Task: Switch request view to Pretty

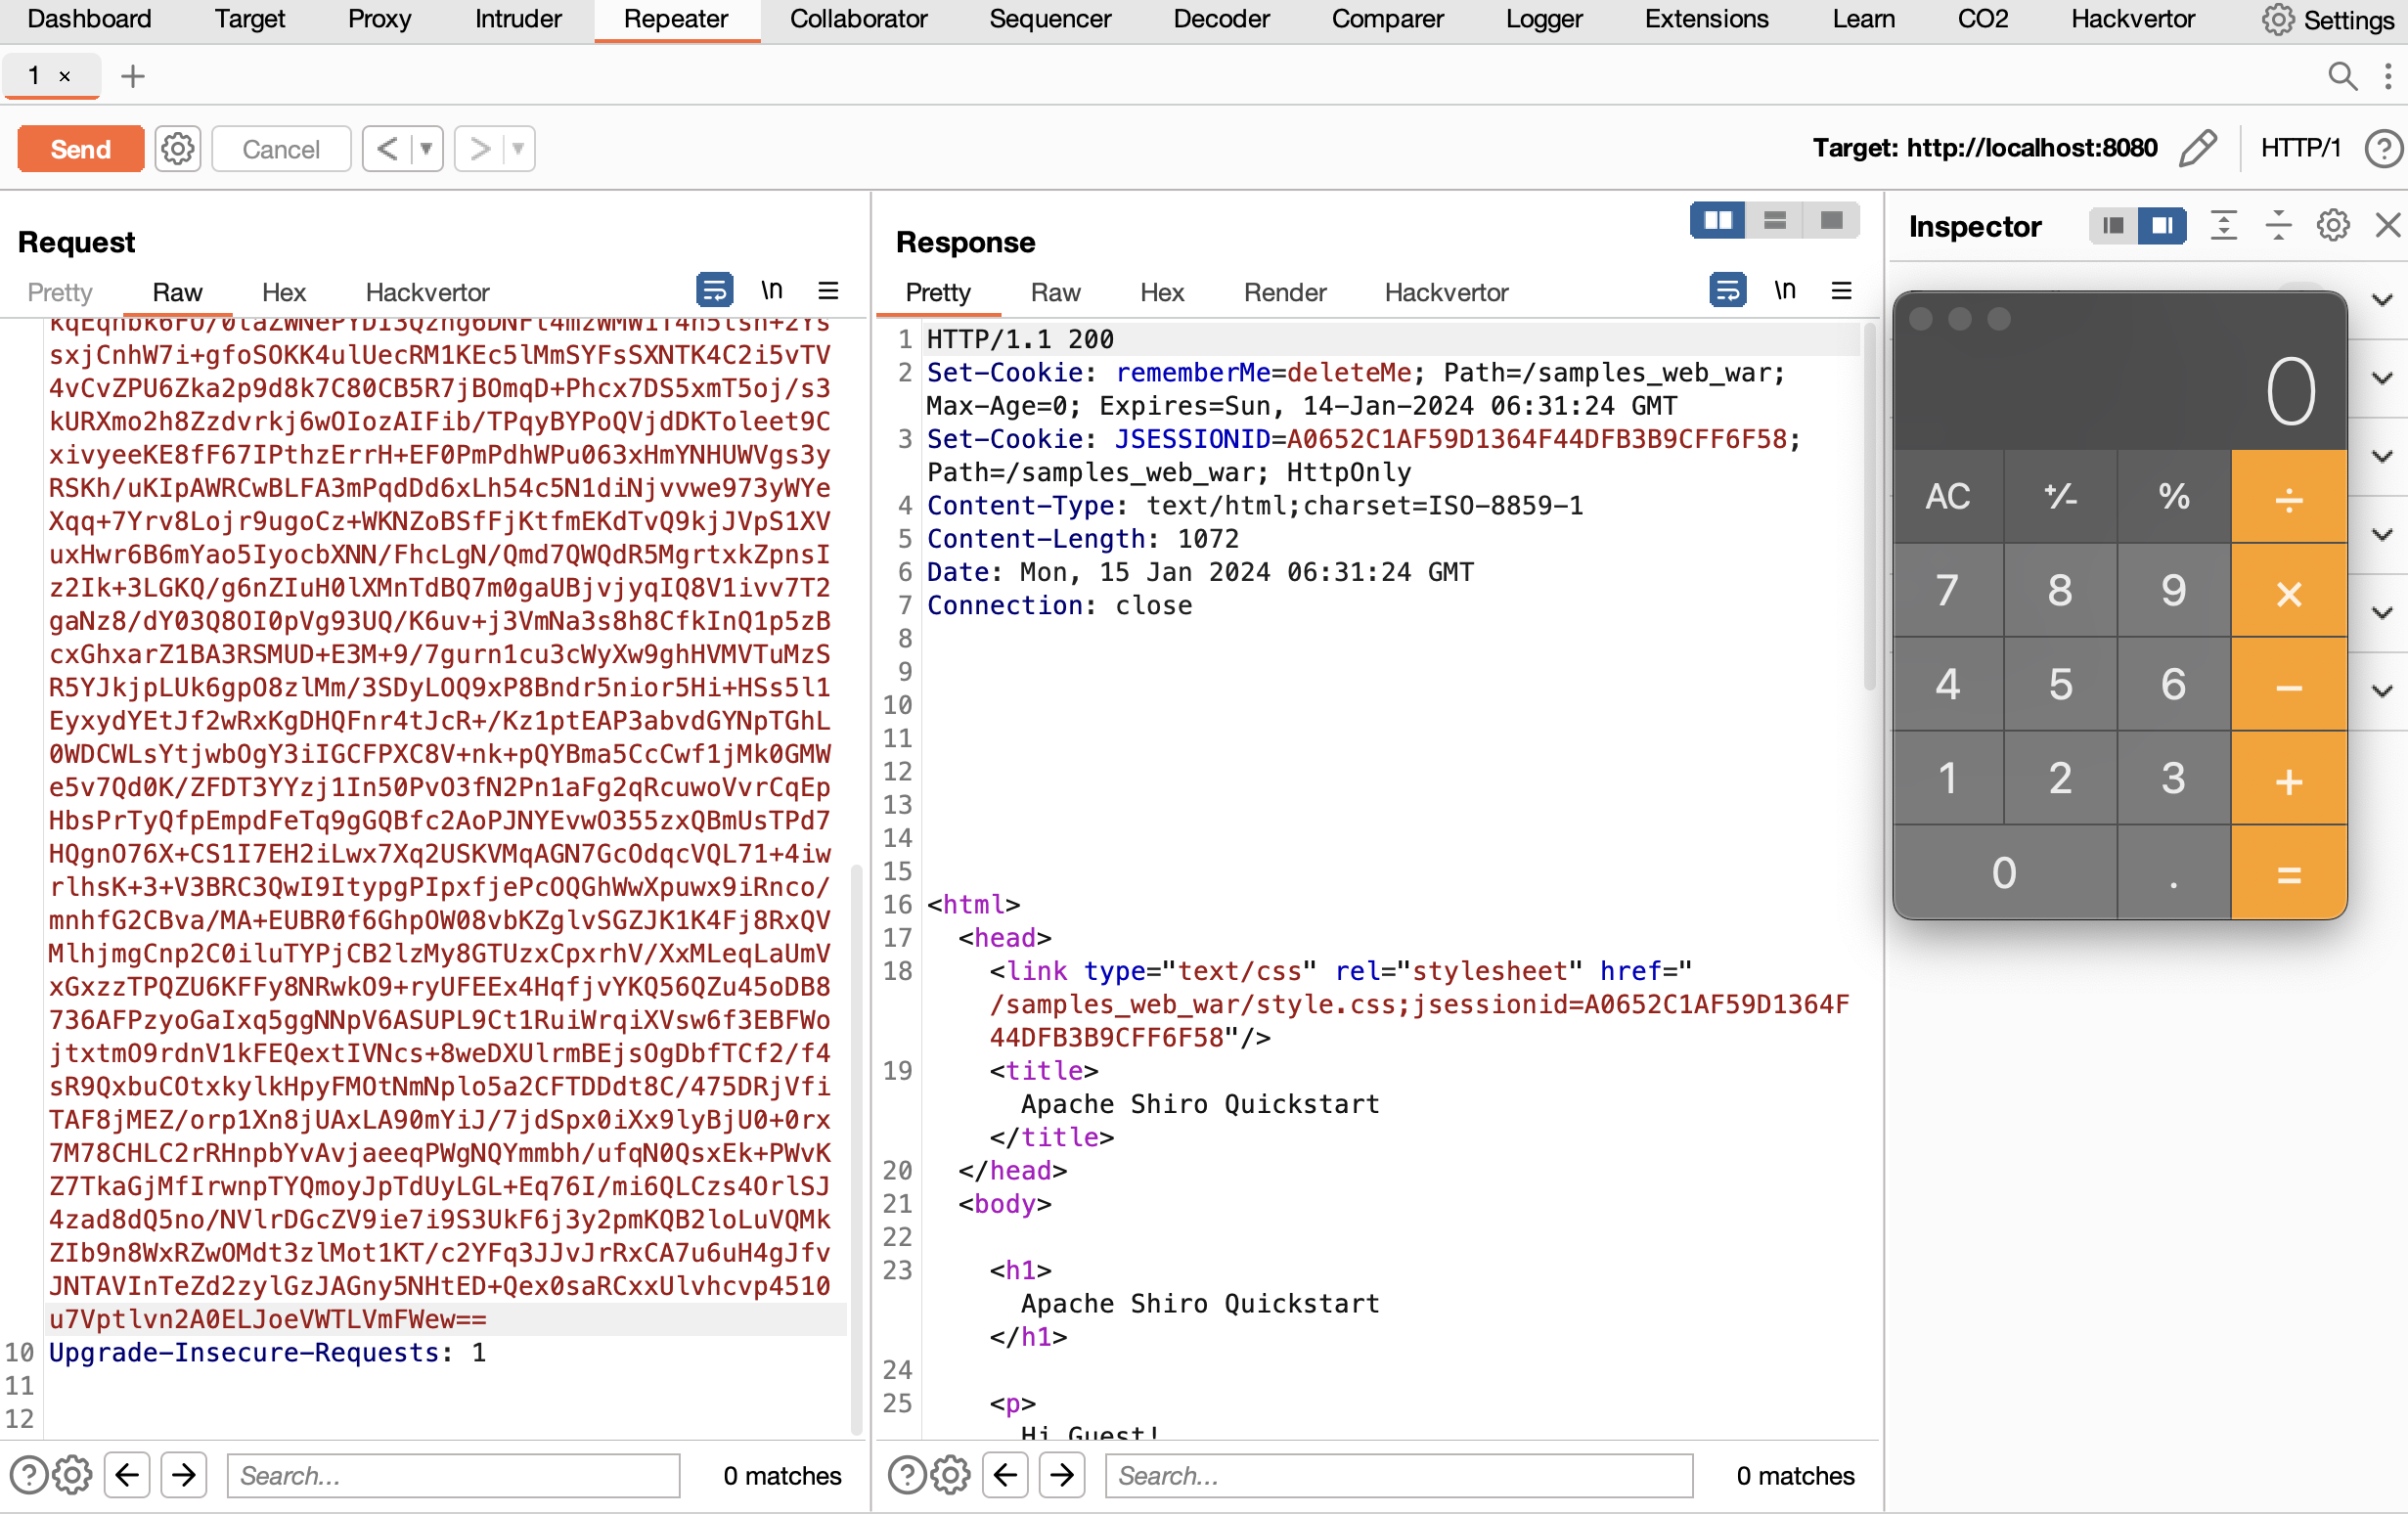Action: pyautogui.click(x=60, y=292)
